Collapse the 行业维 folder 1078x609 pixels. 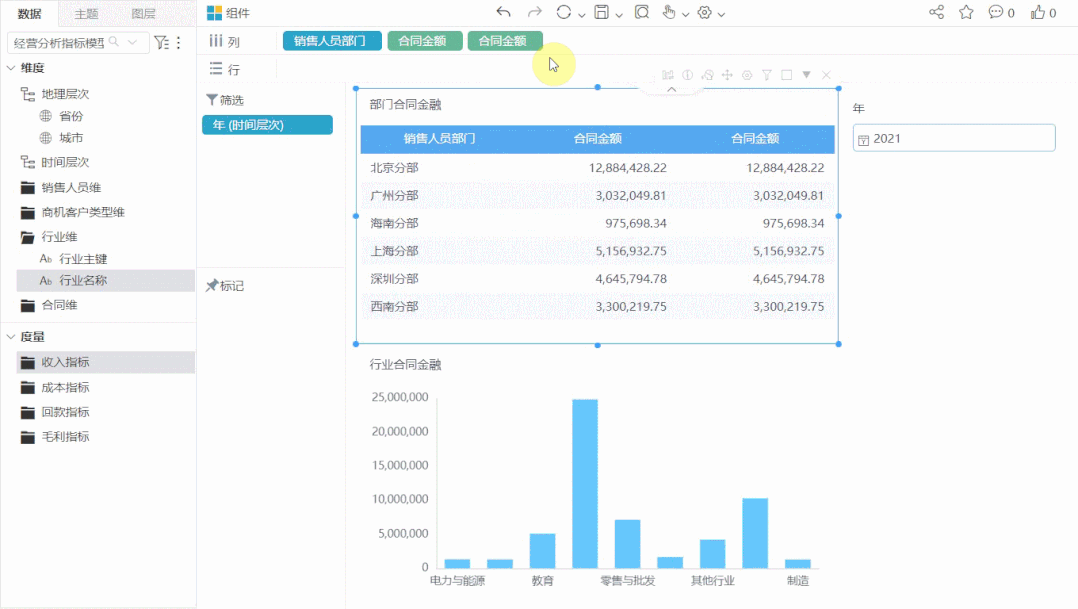click(59, 237)
